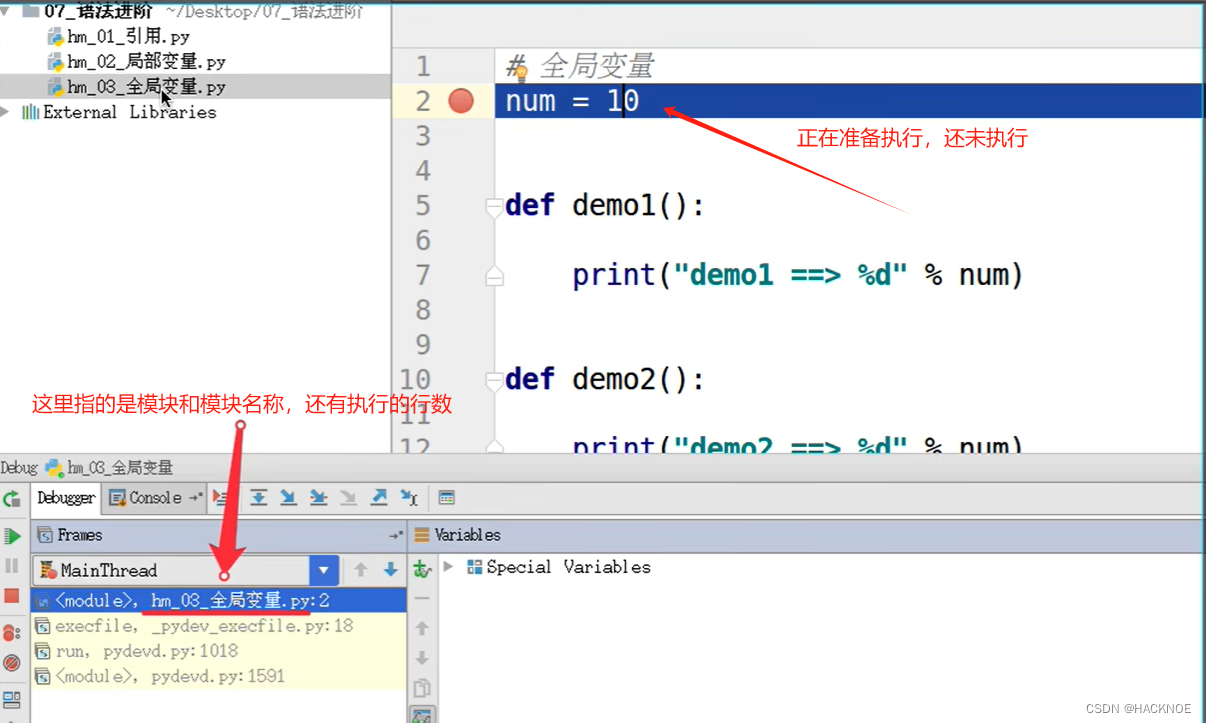Click Show Execution Point icon
The image size is (1206, 723).
tap(222, 497)
